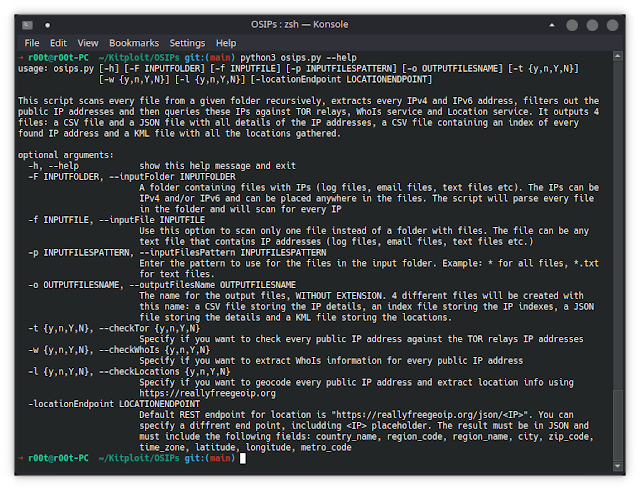Click the 'time_zone, latitude, longitude, metro_code' line
The image size is (640, 490).
pyautogui.click(x=245, y=447)
